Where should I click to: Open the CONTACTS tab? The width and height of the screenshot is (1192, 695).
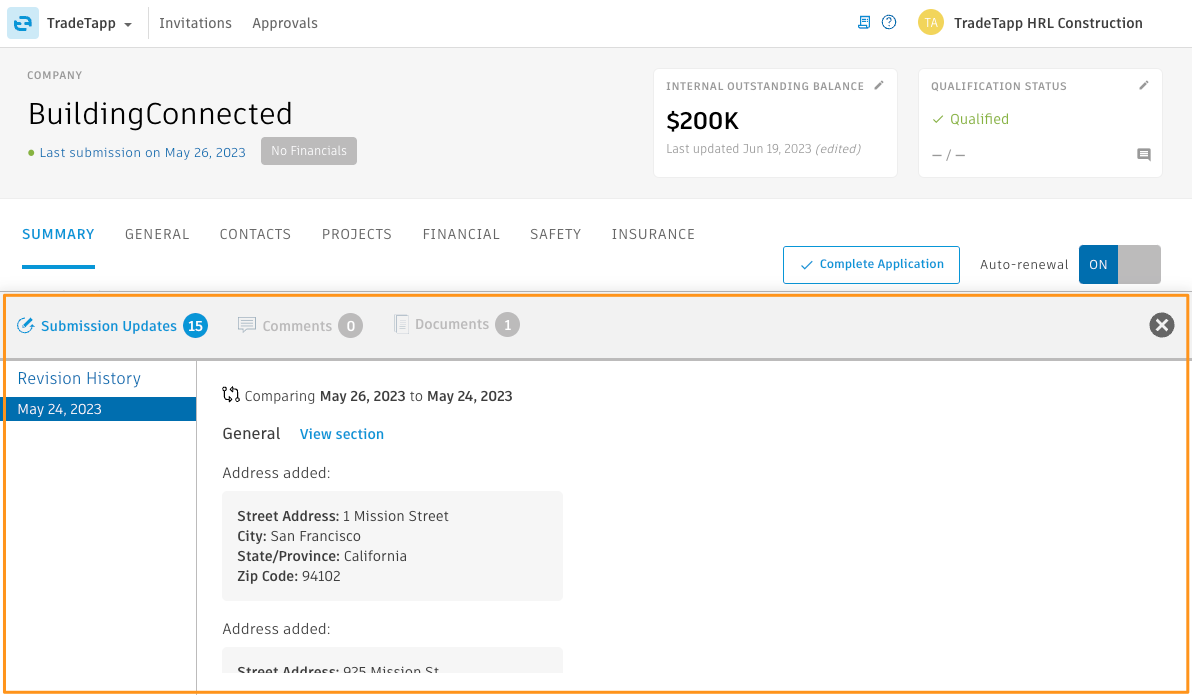point(255,234)
